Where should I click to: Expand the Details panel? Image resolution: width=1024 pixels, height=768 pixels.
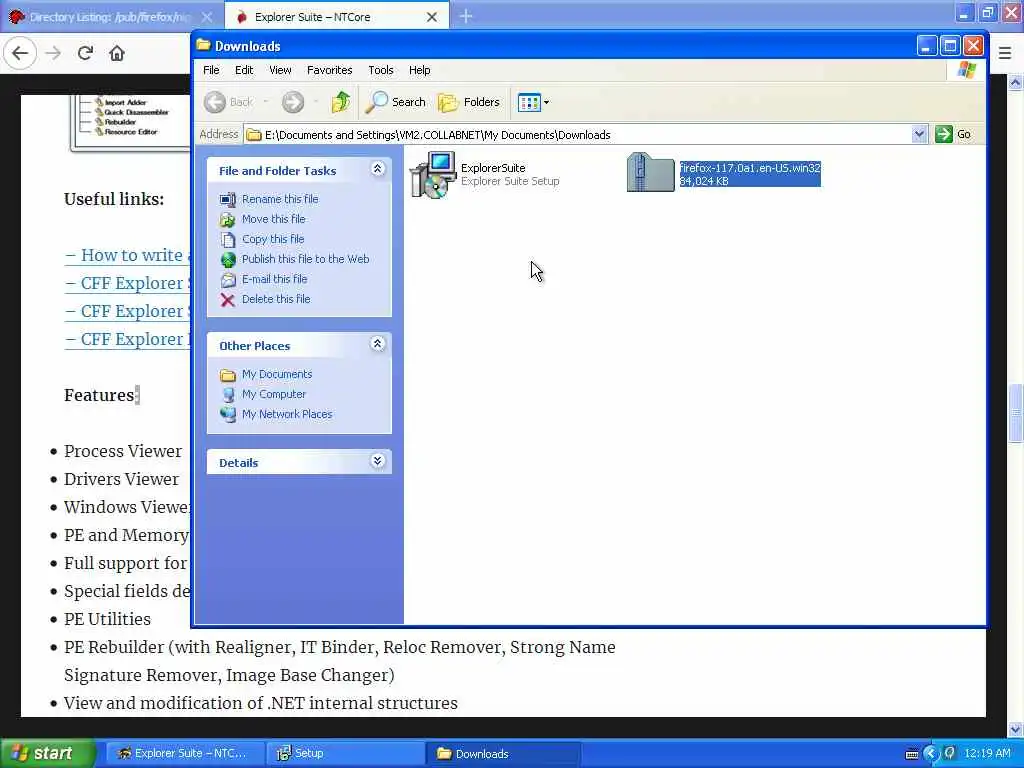click(x=377, y=461)
